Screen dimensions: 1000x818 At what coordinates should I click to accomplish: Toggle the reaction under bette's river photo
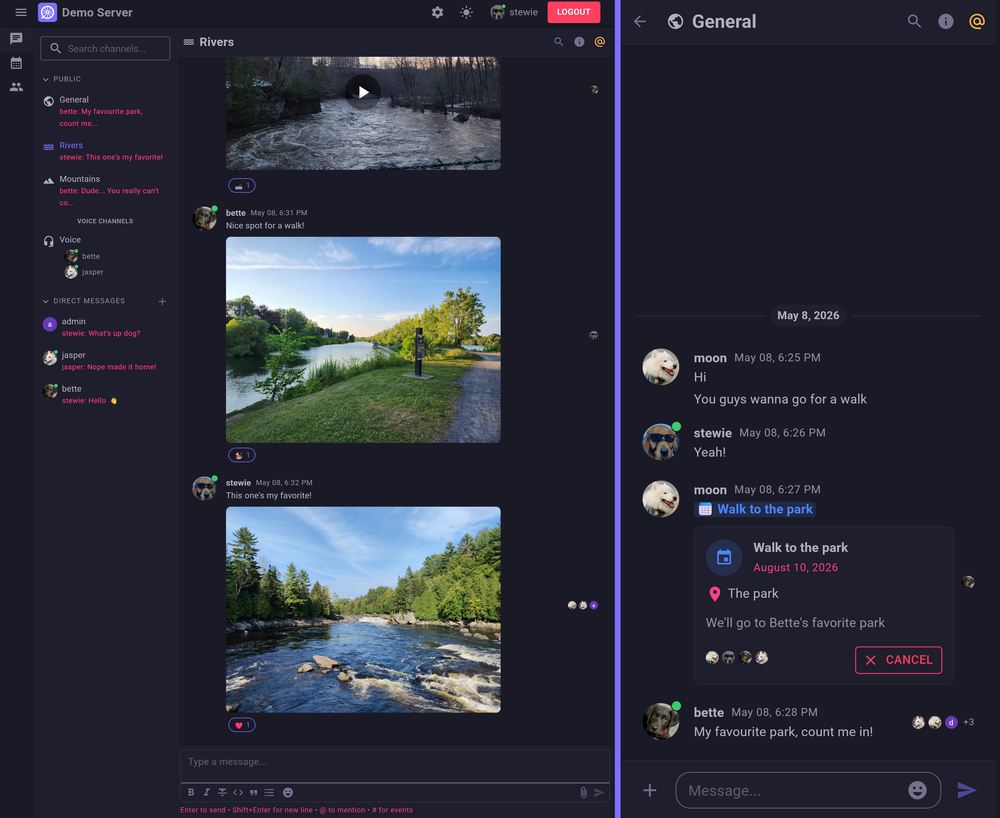[242, 455]
